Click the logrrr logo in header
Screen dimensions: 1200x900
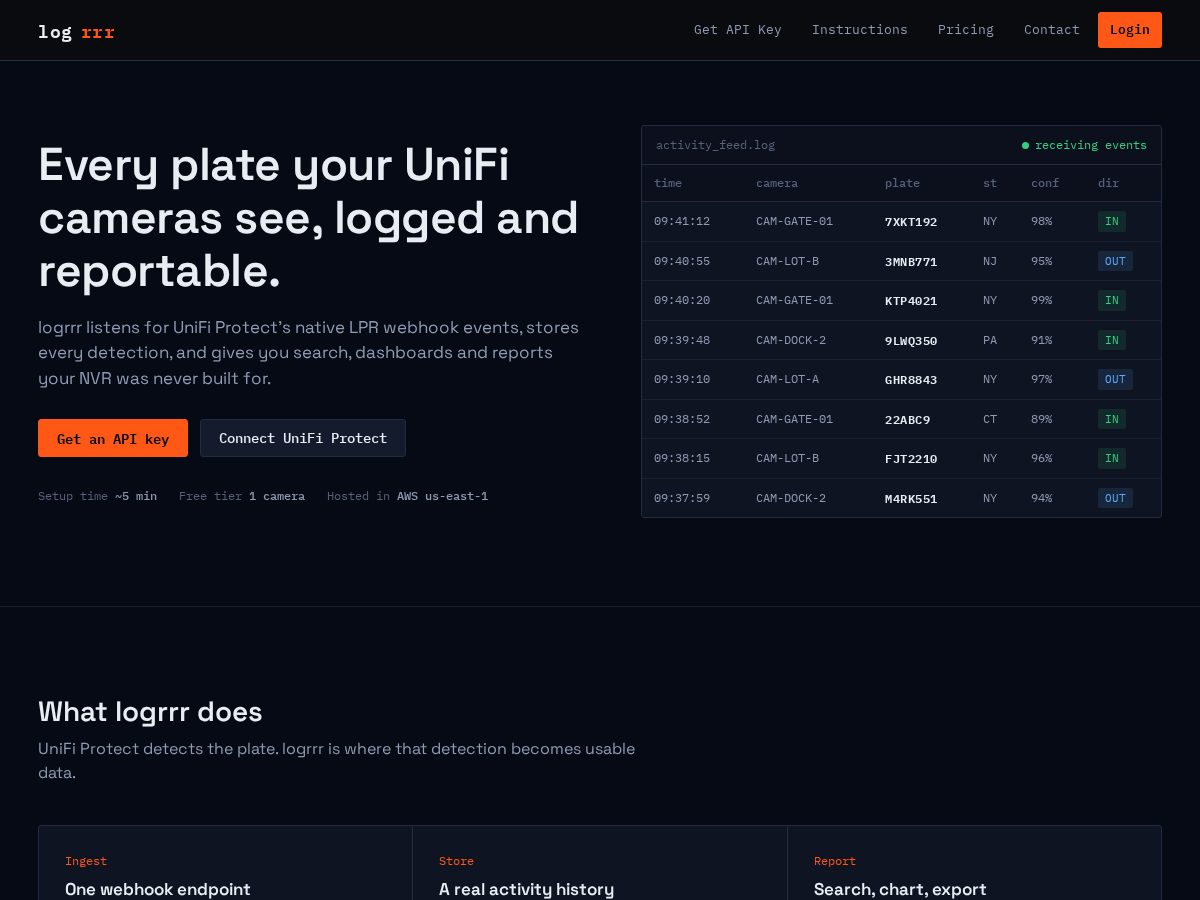click(x=76, y=31)
